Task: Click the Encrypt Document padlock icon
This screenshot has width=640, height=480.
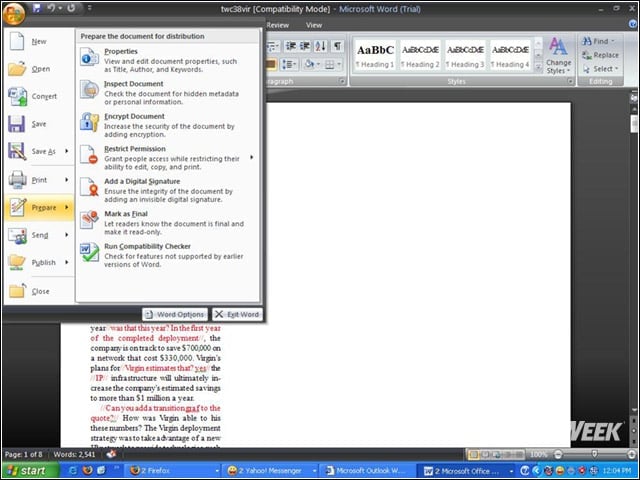Action: point(89,122)
